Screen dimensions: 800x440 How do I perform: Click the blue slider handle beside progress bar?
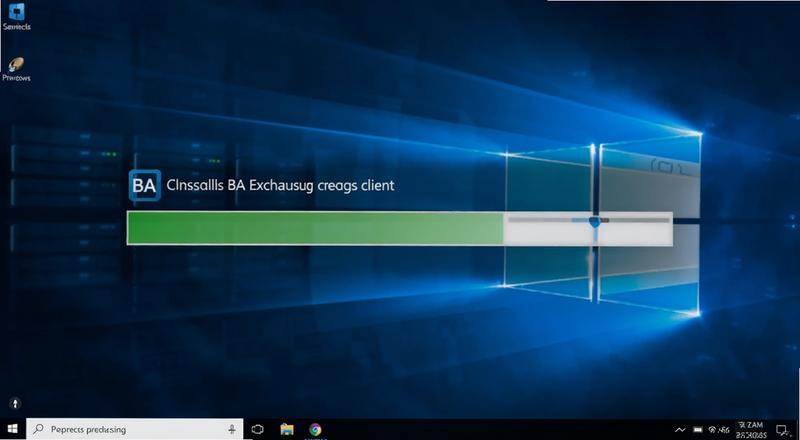(594, 221)
